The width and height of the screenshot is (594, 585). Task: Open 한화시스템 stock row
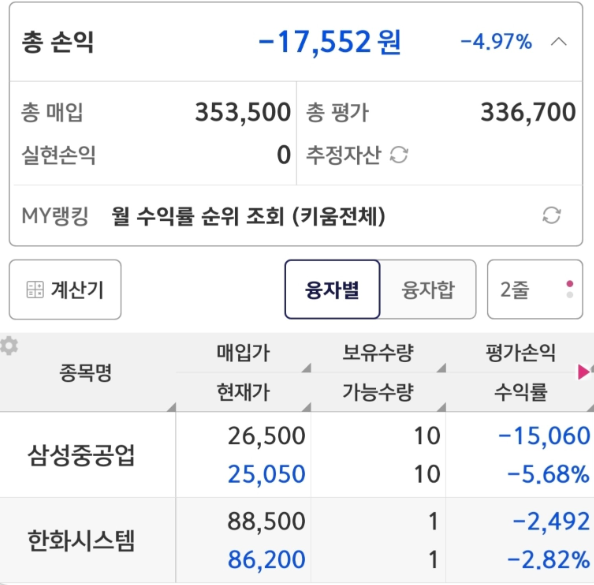(x=297, y=540)
